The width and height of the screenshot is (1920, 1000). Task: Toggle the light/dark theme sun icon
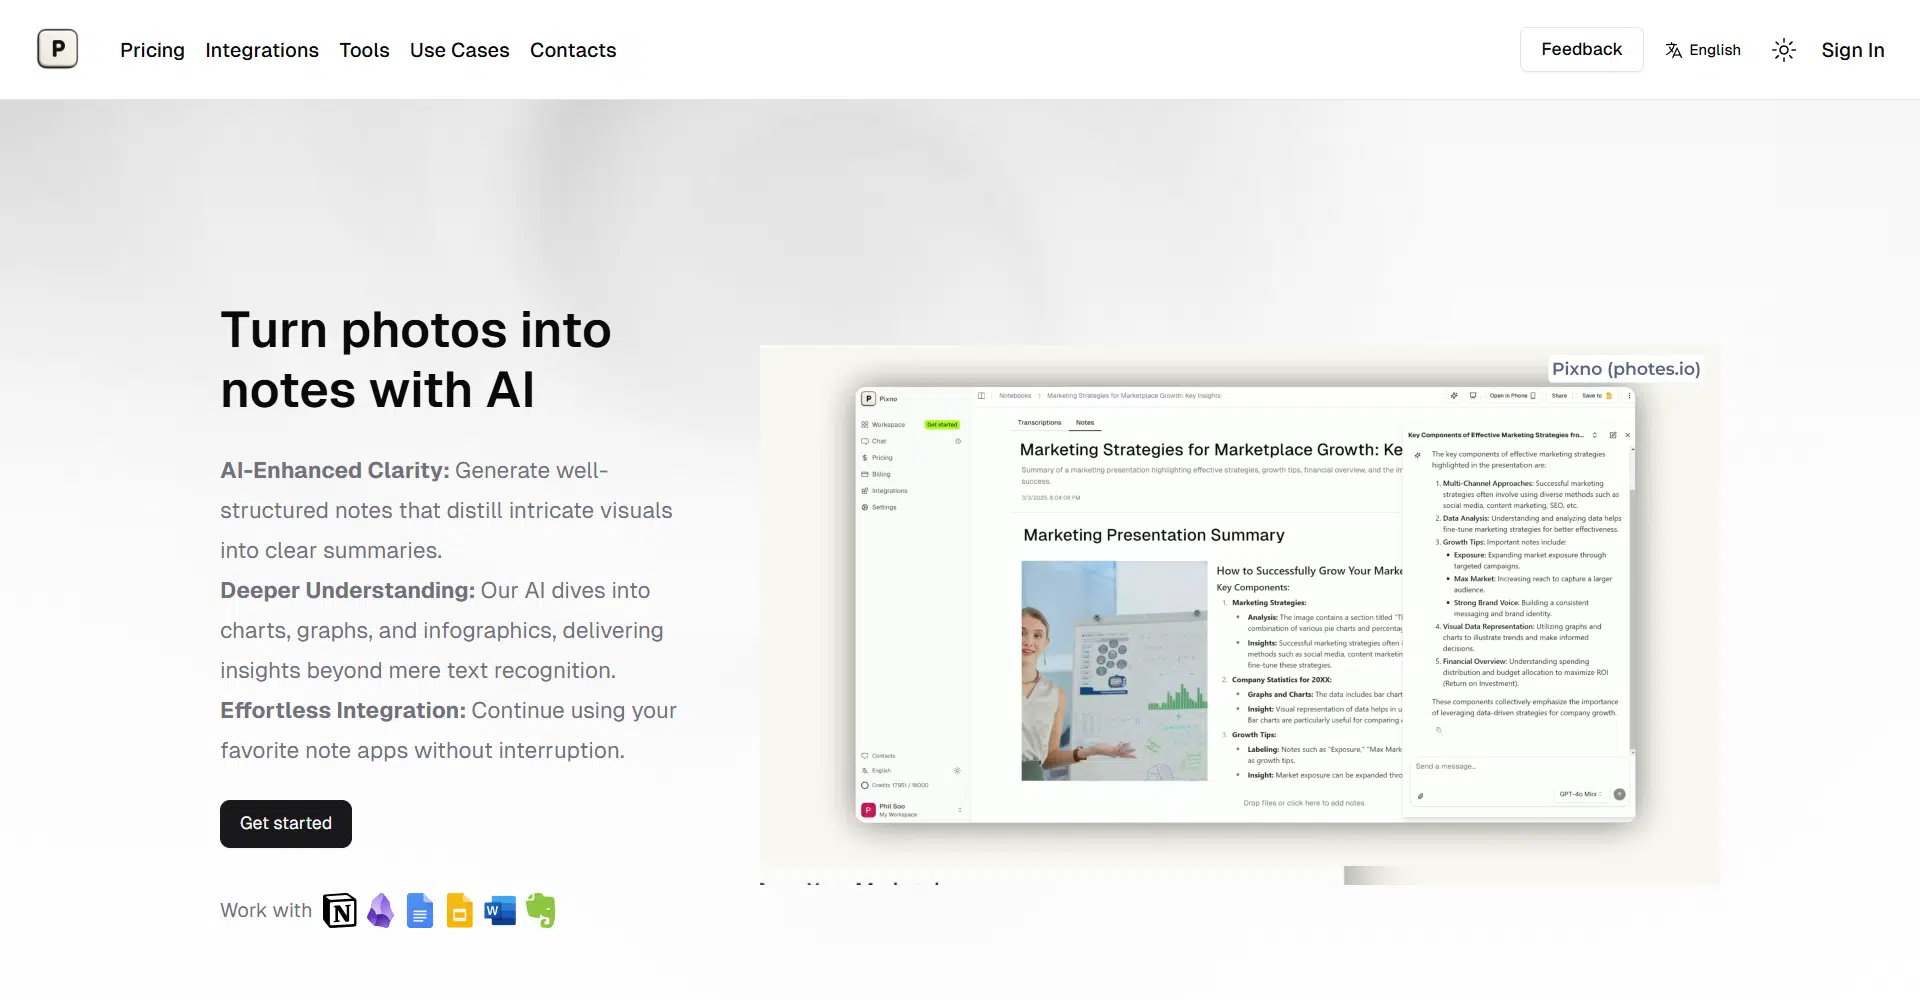tap(1783, 50)
